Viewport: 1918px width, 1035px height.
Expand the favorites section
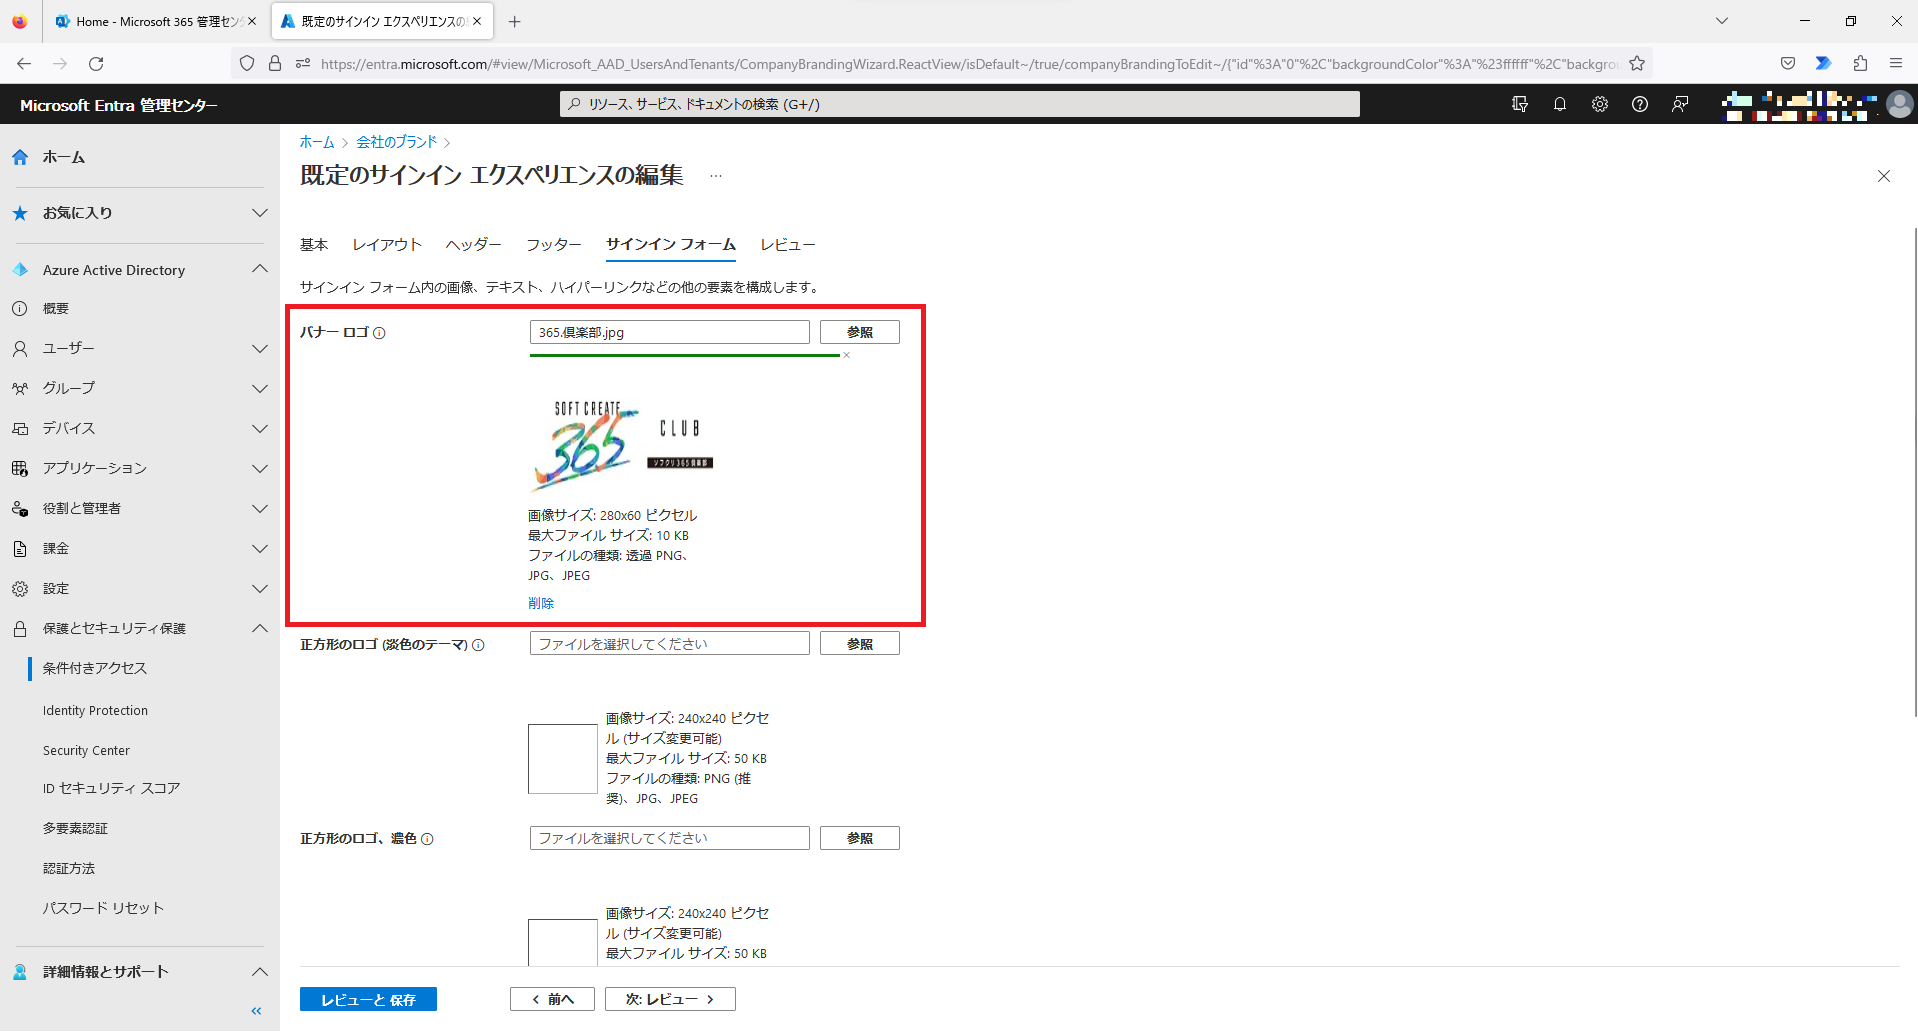tap(260, 213)
